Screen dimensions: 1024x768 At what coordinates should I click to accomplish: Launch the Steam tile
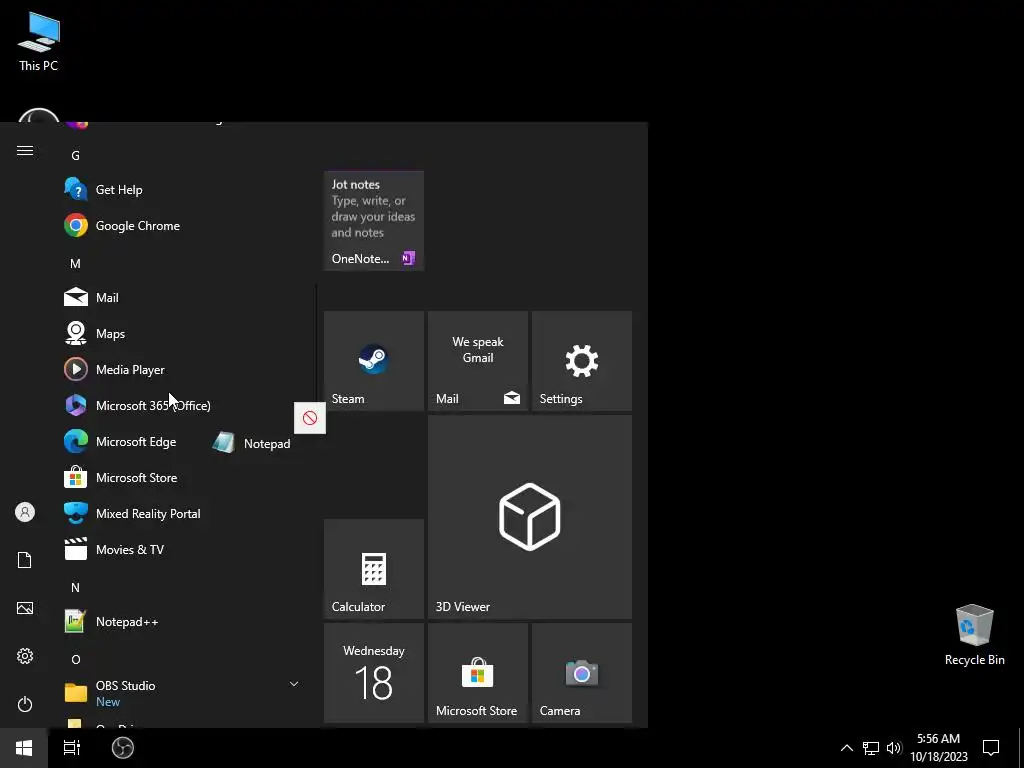374,361
